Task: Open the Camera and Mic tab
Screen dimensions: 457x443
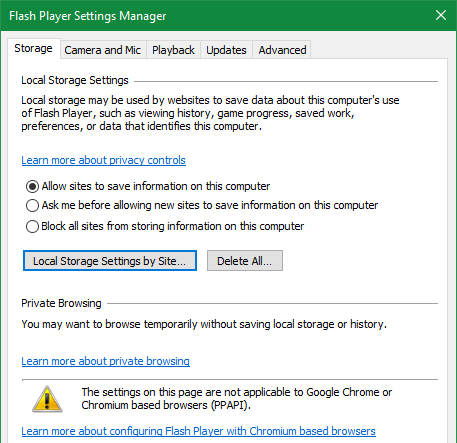Action: coord(103,50)
